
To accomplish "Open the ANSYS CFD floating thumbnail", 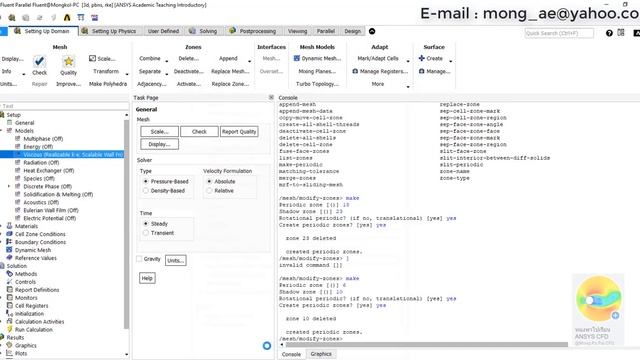I will [598, 311].
